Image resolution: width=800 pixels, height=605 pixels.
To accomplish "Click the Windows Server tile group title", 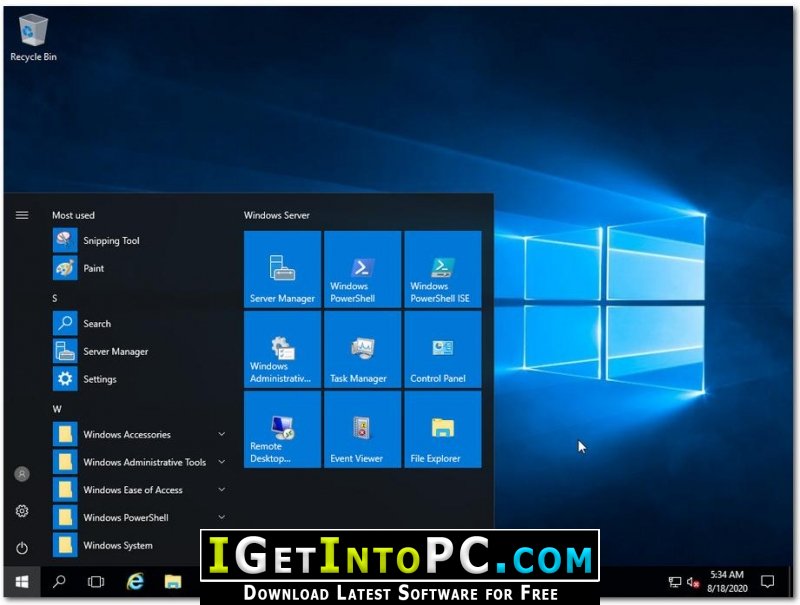I will click(277, 215).
